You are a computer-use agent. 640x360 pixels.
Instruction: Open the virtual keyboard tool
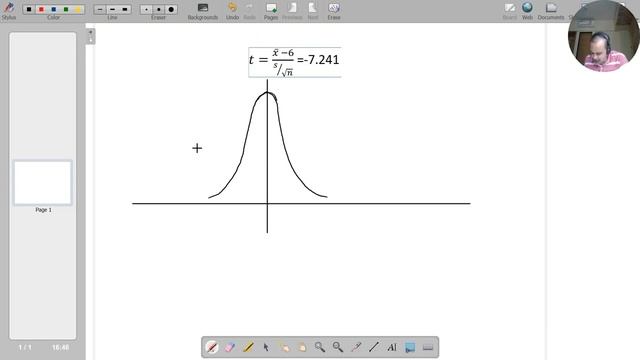click(x=428, y=347)
